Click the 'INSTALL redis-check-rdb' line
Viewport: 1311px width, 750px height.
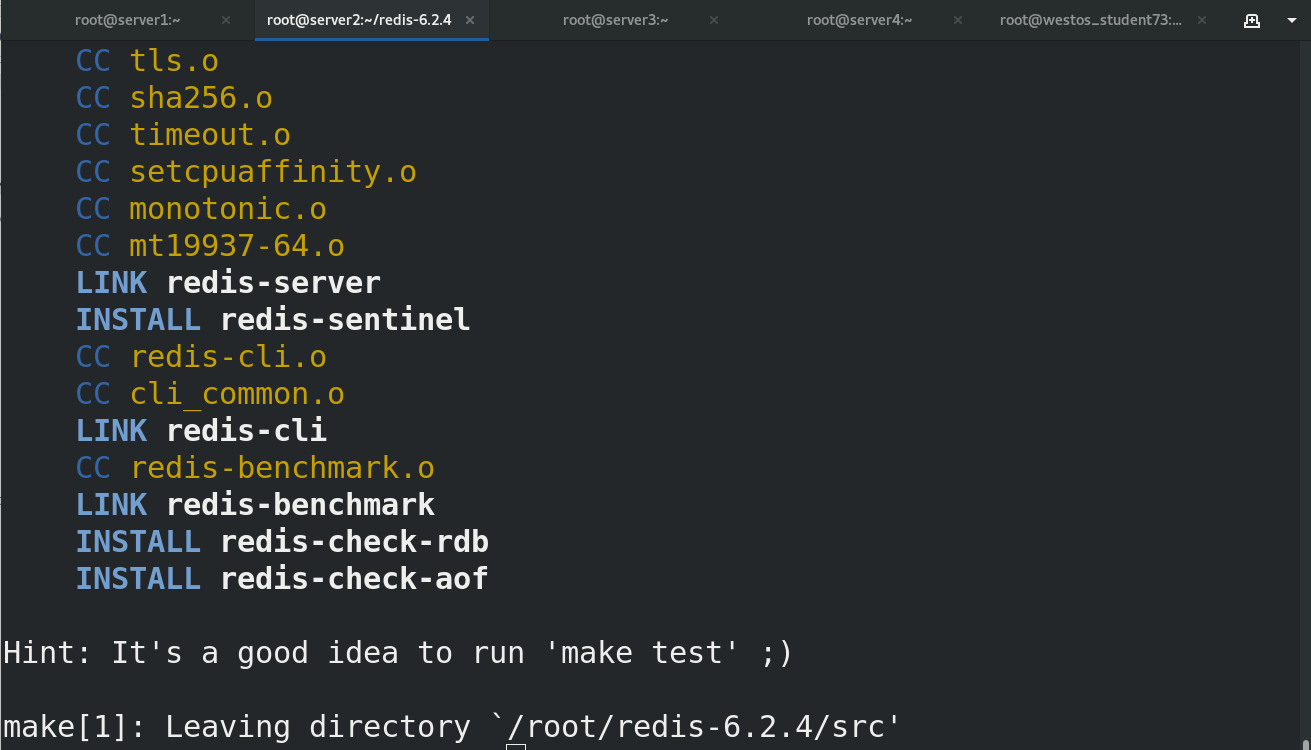(282, 542)
